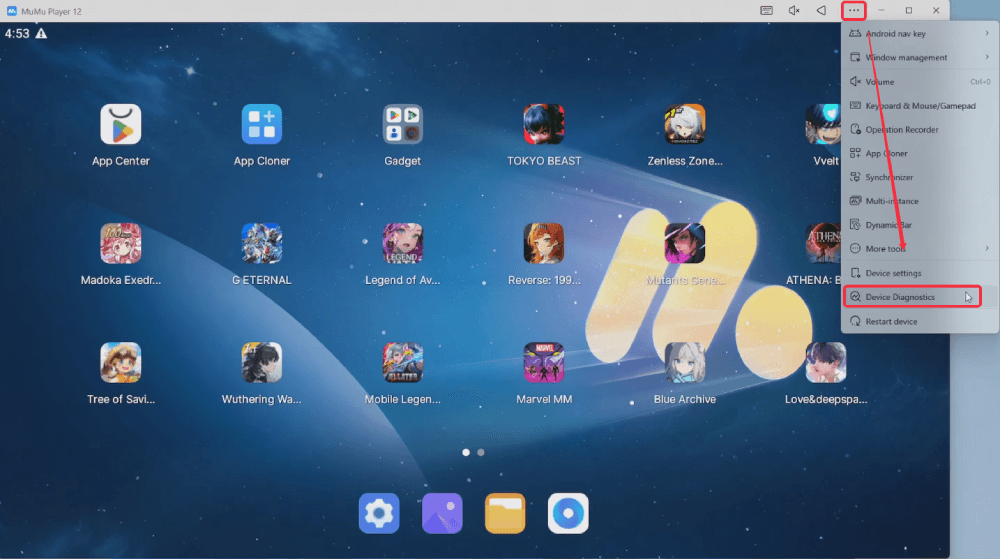Screen dimensions: 1000x559
Task: Open Keyboard & Mouse/Gamepad option
Action: coord(920,106)
